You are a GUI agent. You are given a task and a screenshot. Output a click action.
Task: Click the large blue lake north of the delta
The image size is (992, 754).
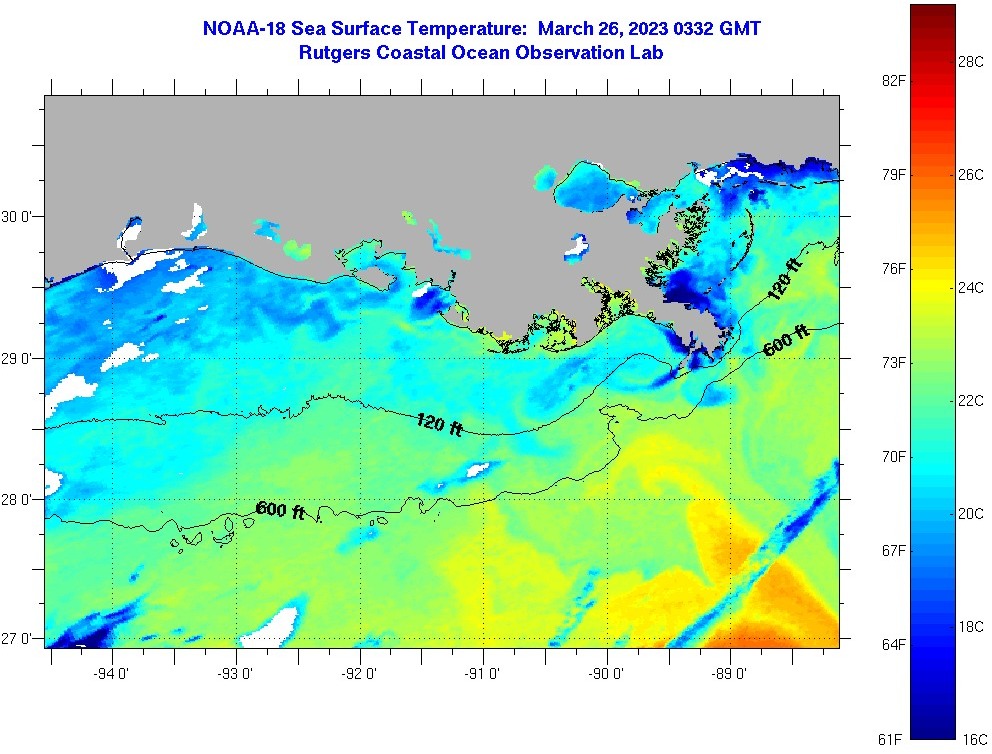pyautogui.click(x=588, y=185)
